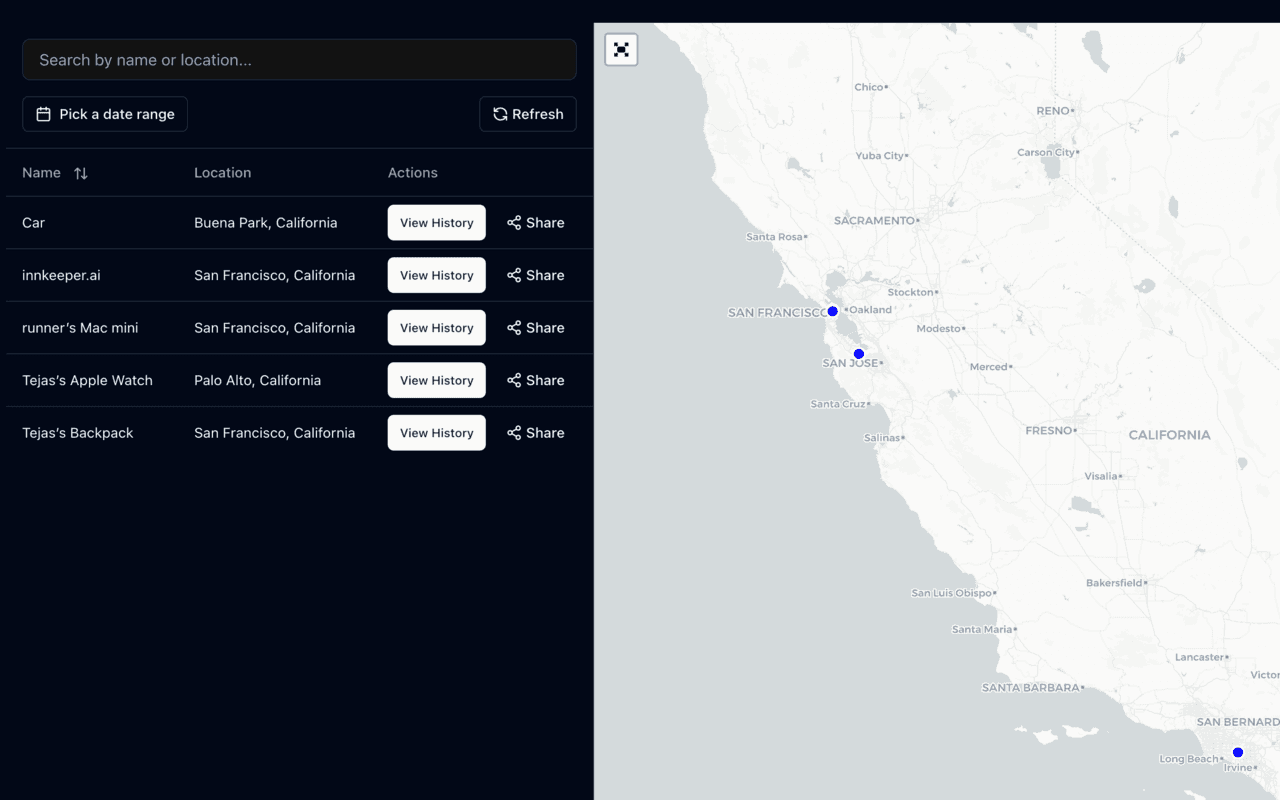The image size is (1280, 800).
Task: View History for Car
Action: click(436, 222)
